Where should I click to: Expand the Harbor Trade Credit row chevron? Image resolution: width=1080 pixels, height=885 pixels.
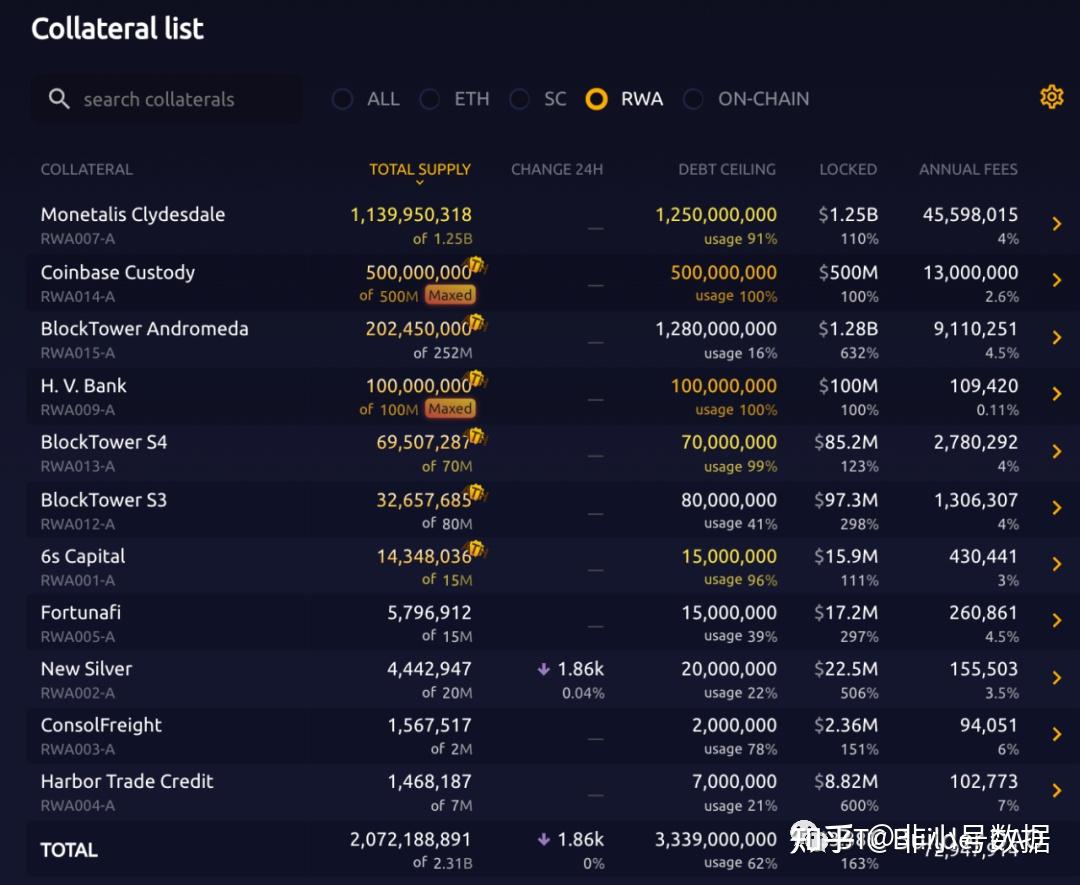click(x=1057, y=791)
